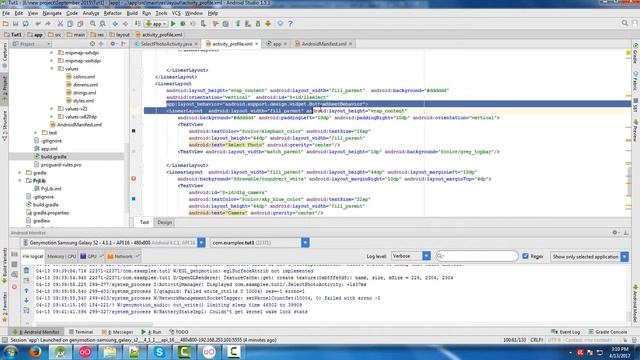The height and width of the screenshot is (360, 640).
Task: Click the Synchronize toolbar icon
Action: tap(26, 24)
